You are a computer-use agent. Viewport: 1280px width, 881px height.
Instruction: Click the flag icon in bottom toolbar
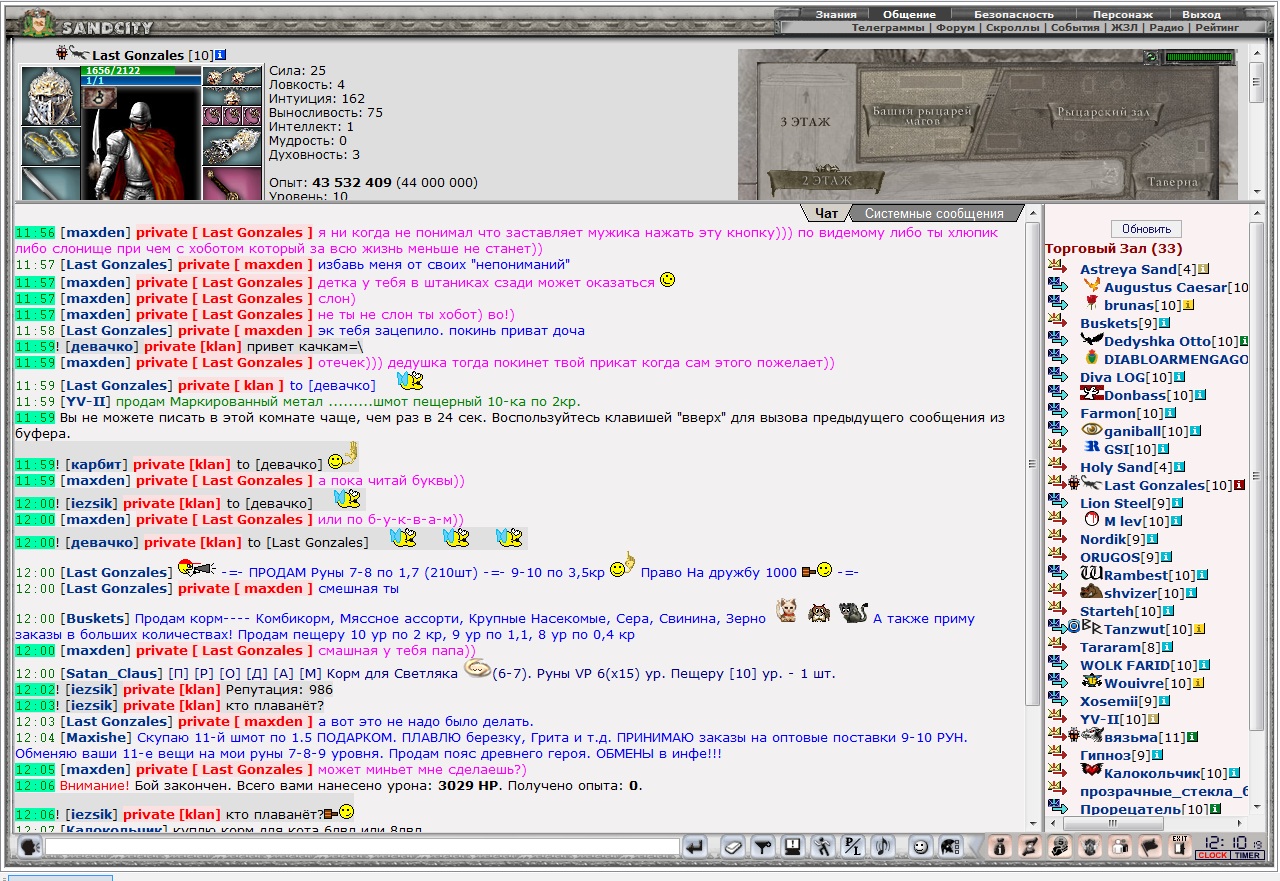tap(1150, 847)
